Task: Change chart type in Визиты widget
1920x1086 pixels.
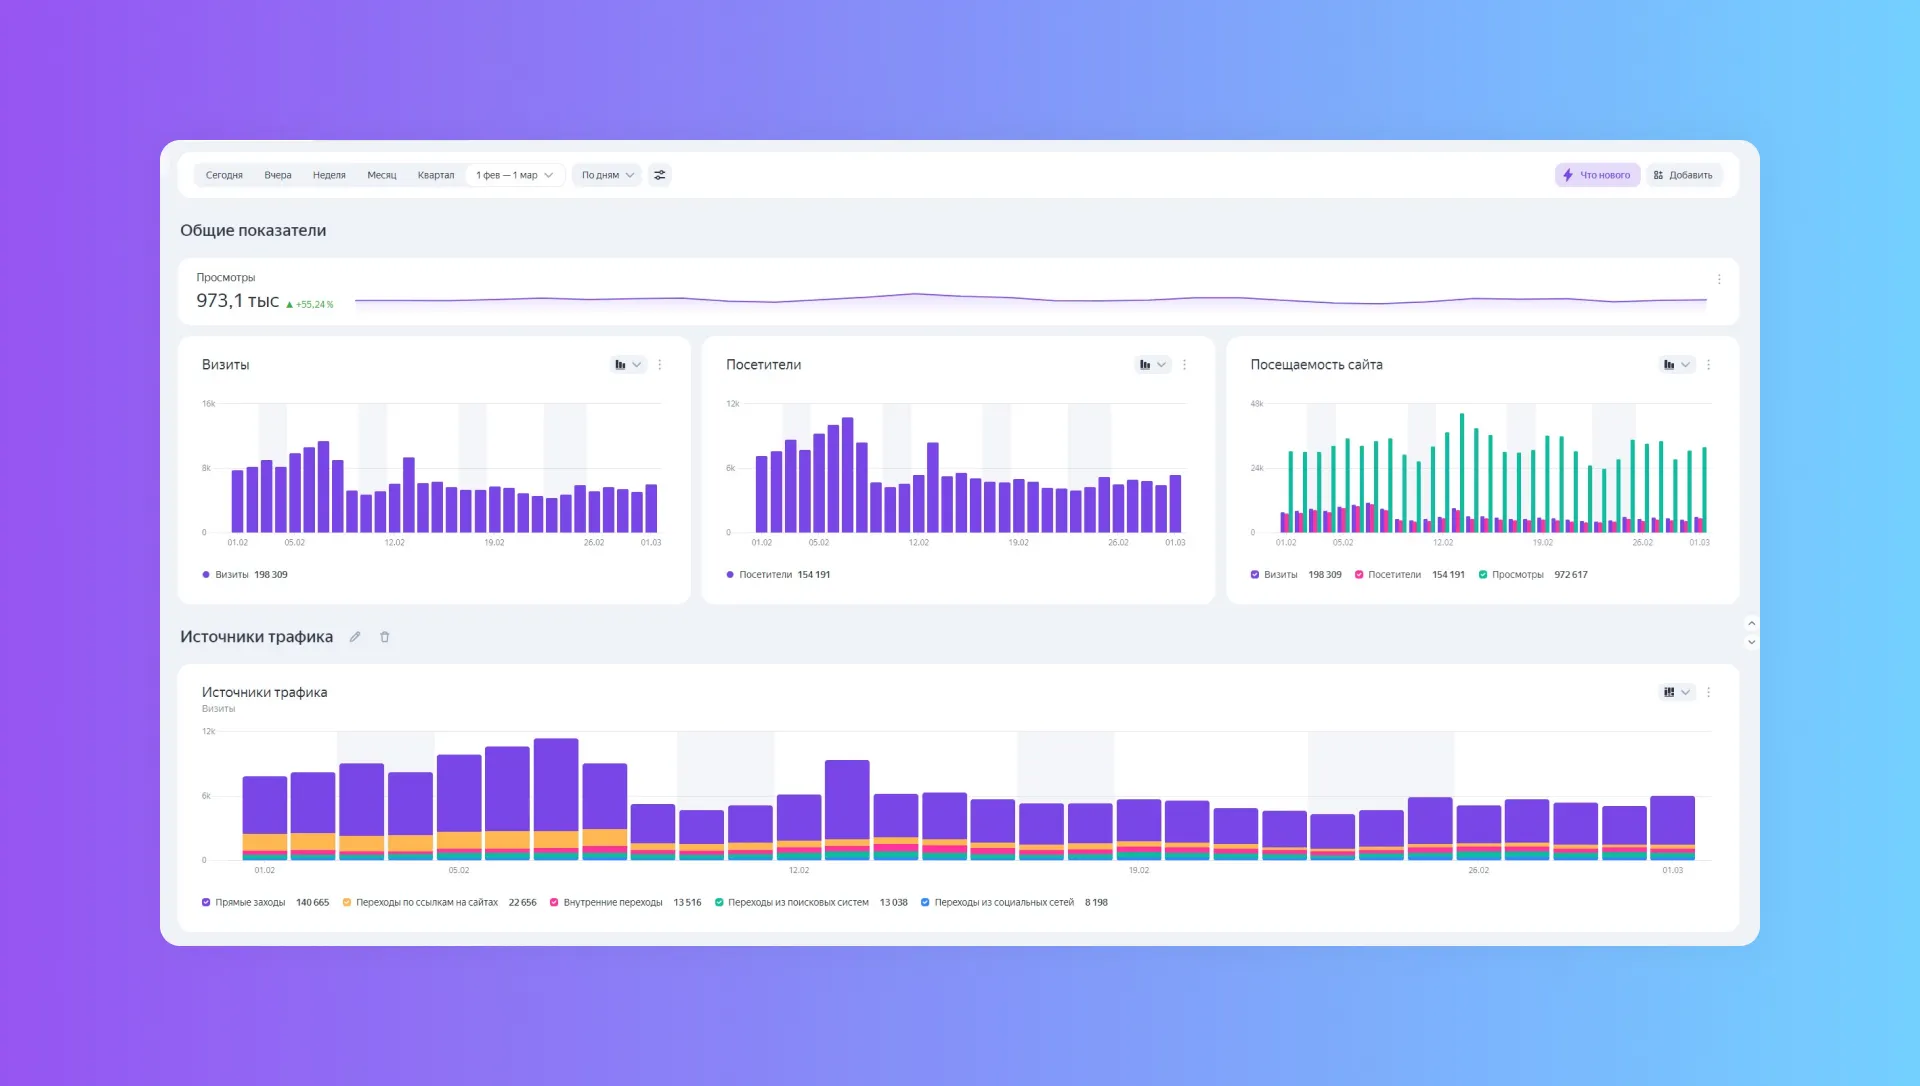Action: click(x=628, y=365)
